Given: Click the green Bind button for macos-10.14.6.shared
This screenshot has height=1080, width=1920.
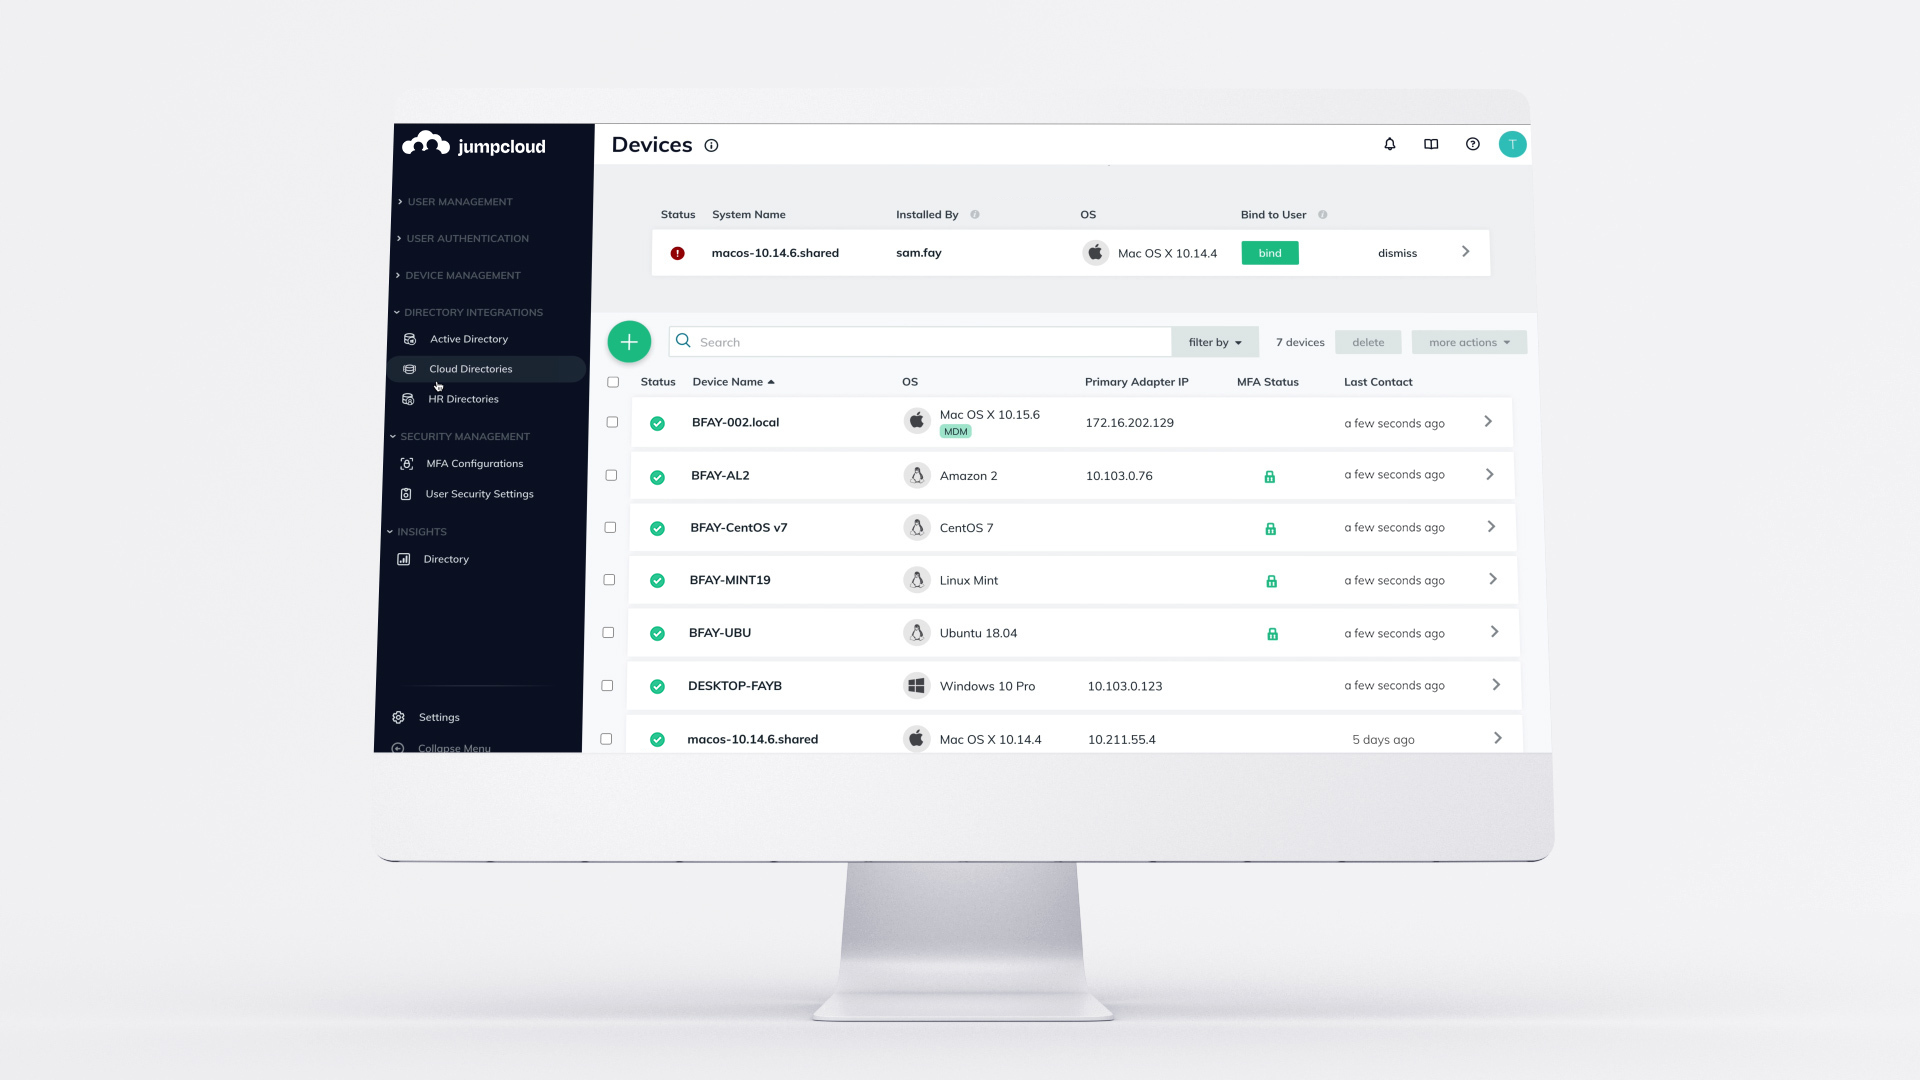Looking at the screenshot, I should pos(1270,252).
